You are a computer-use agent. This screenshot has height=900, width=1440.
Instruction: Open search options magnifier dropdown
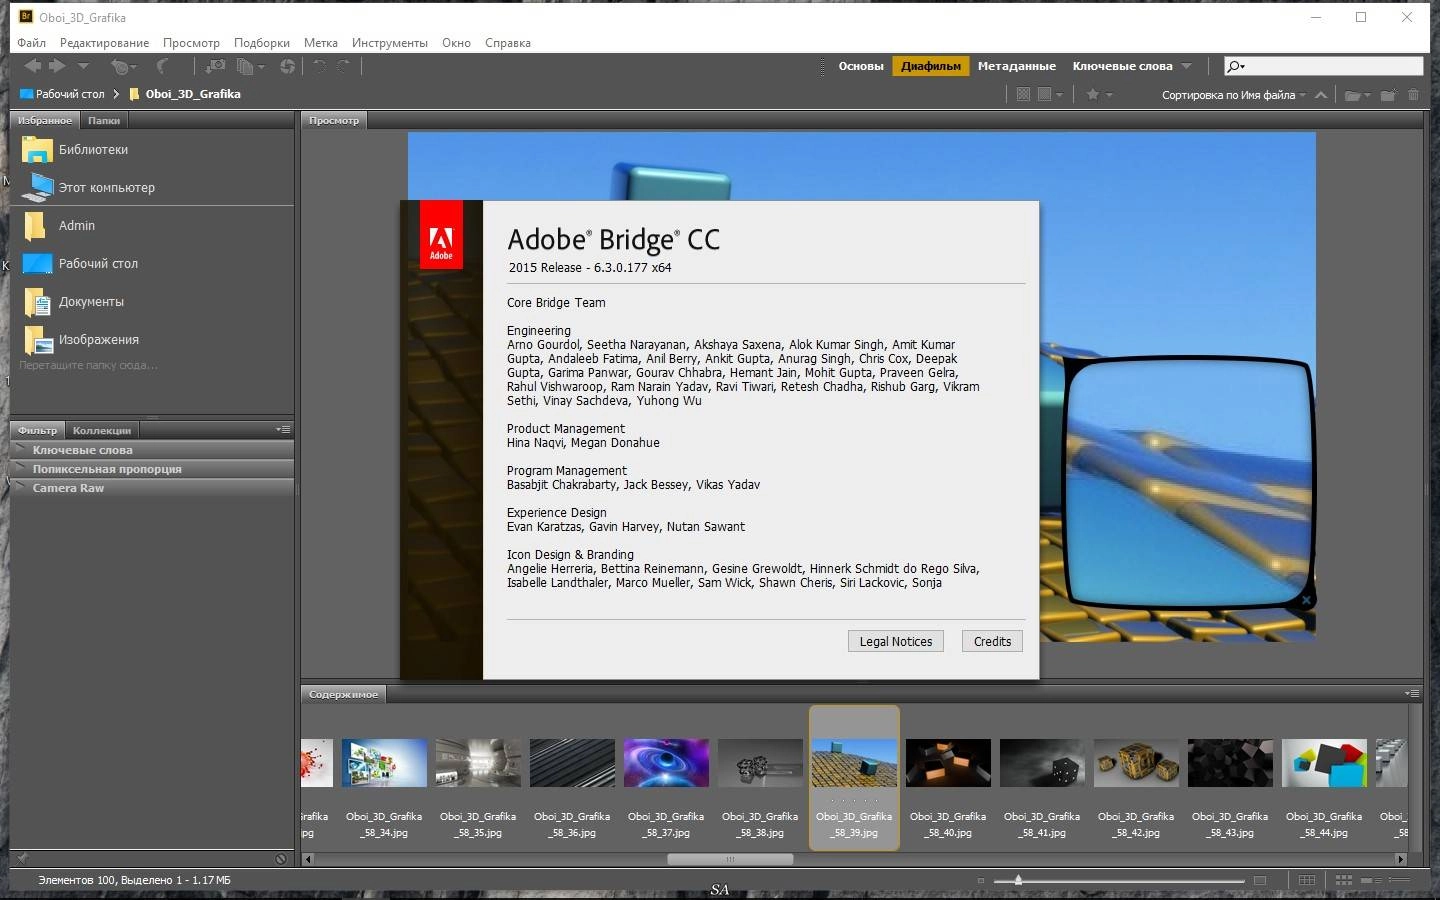tap(1236, 66)
